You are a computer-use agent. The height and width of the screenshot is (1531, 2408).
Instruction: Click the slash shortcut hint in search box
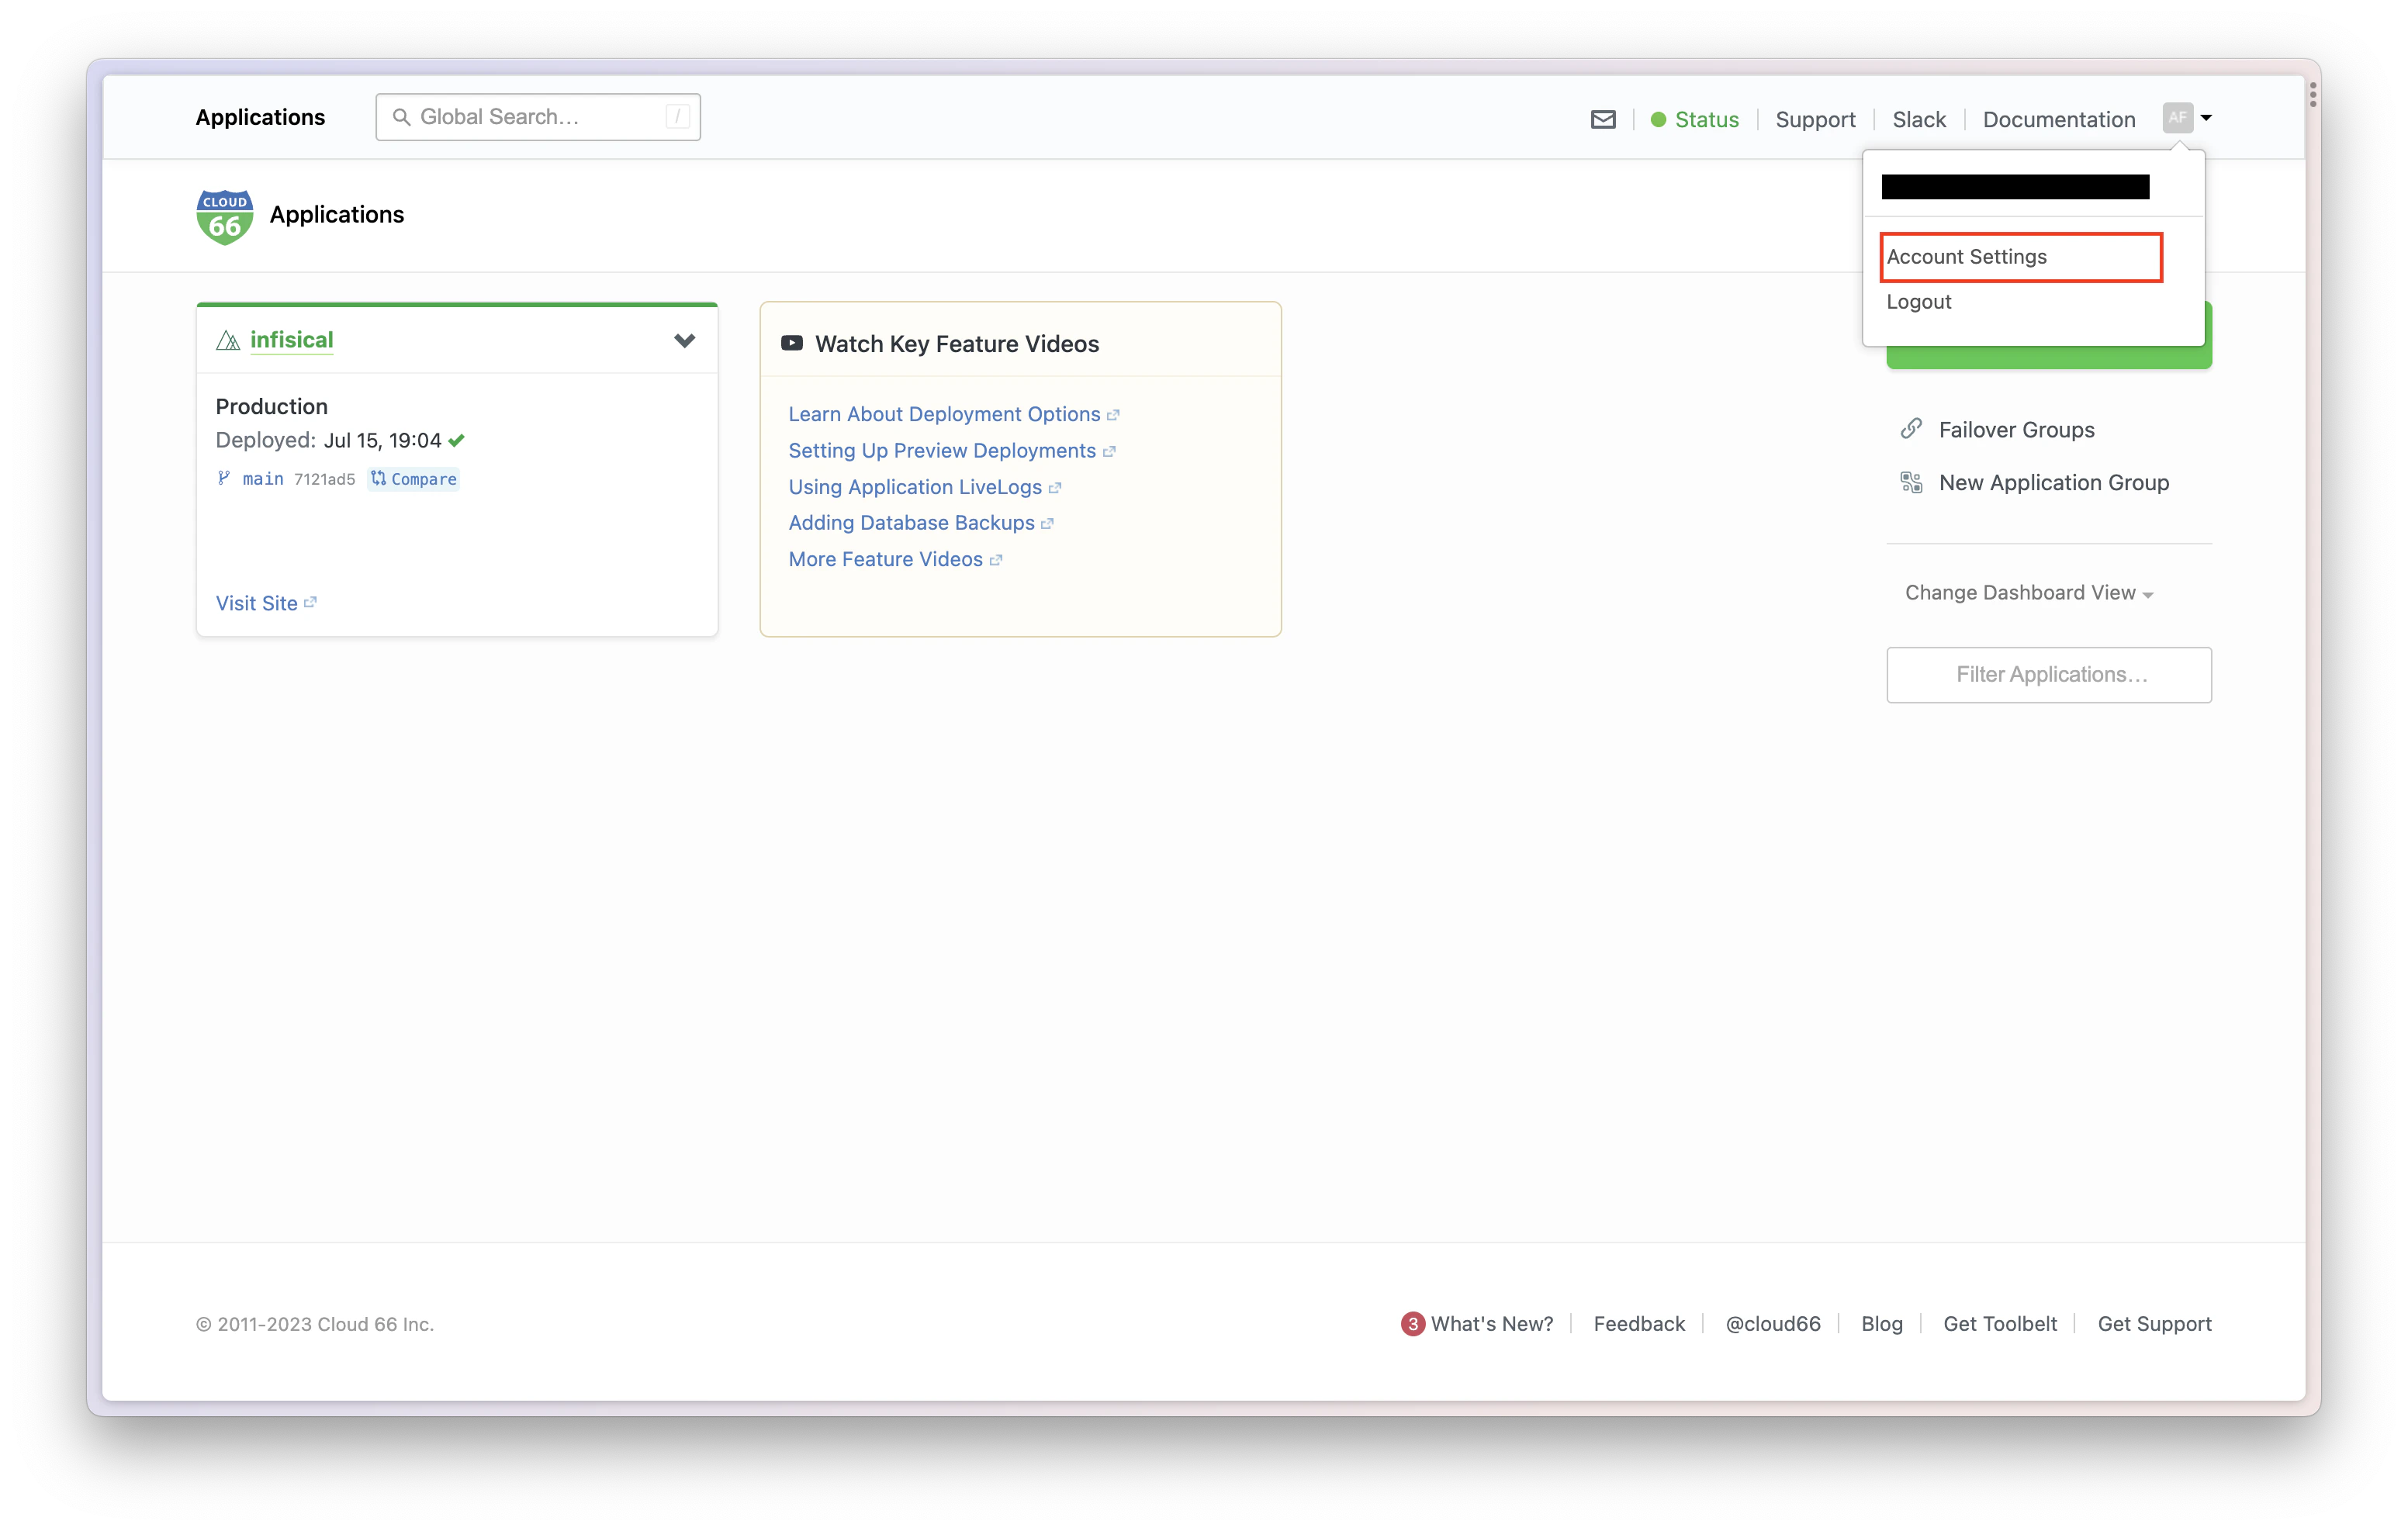(677, 117)
